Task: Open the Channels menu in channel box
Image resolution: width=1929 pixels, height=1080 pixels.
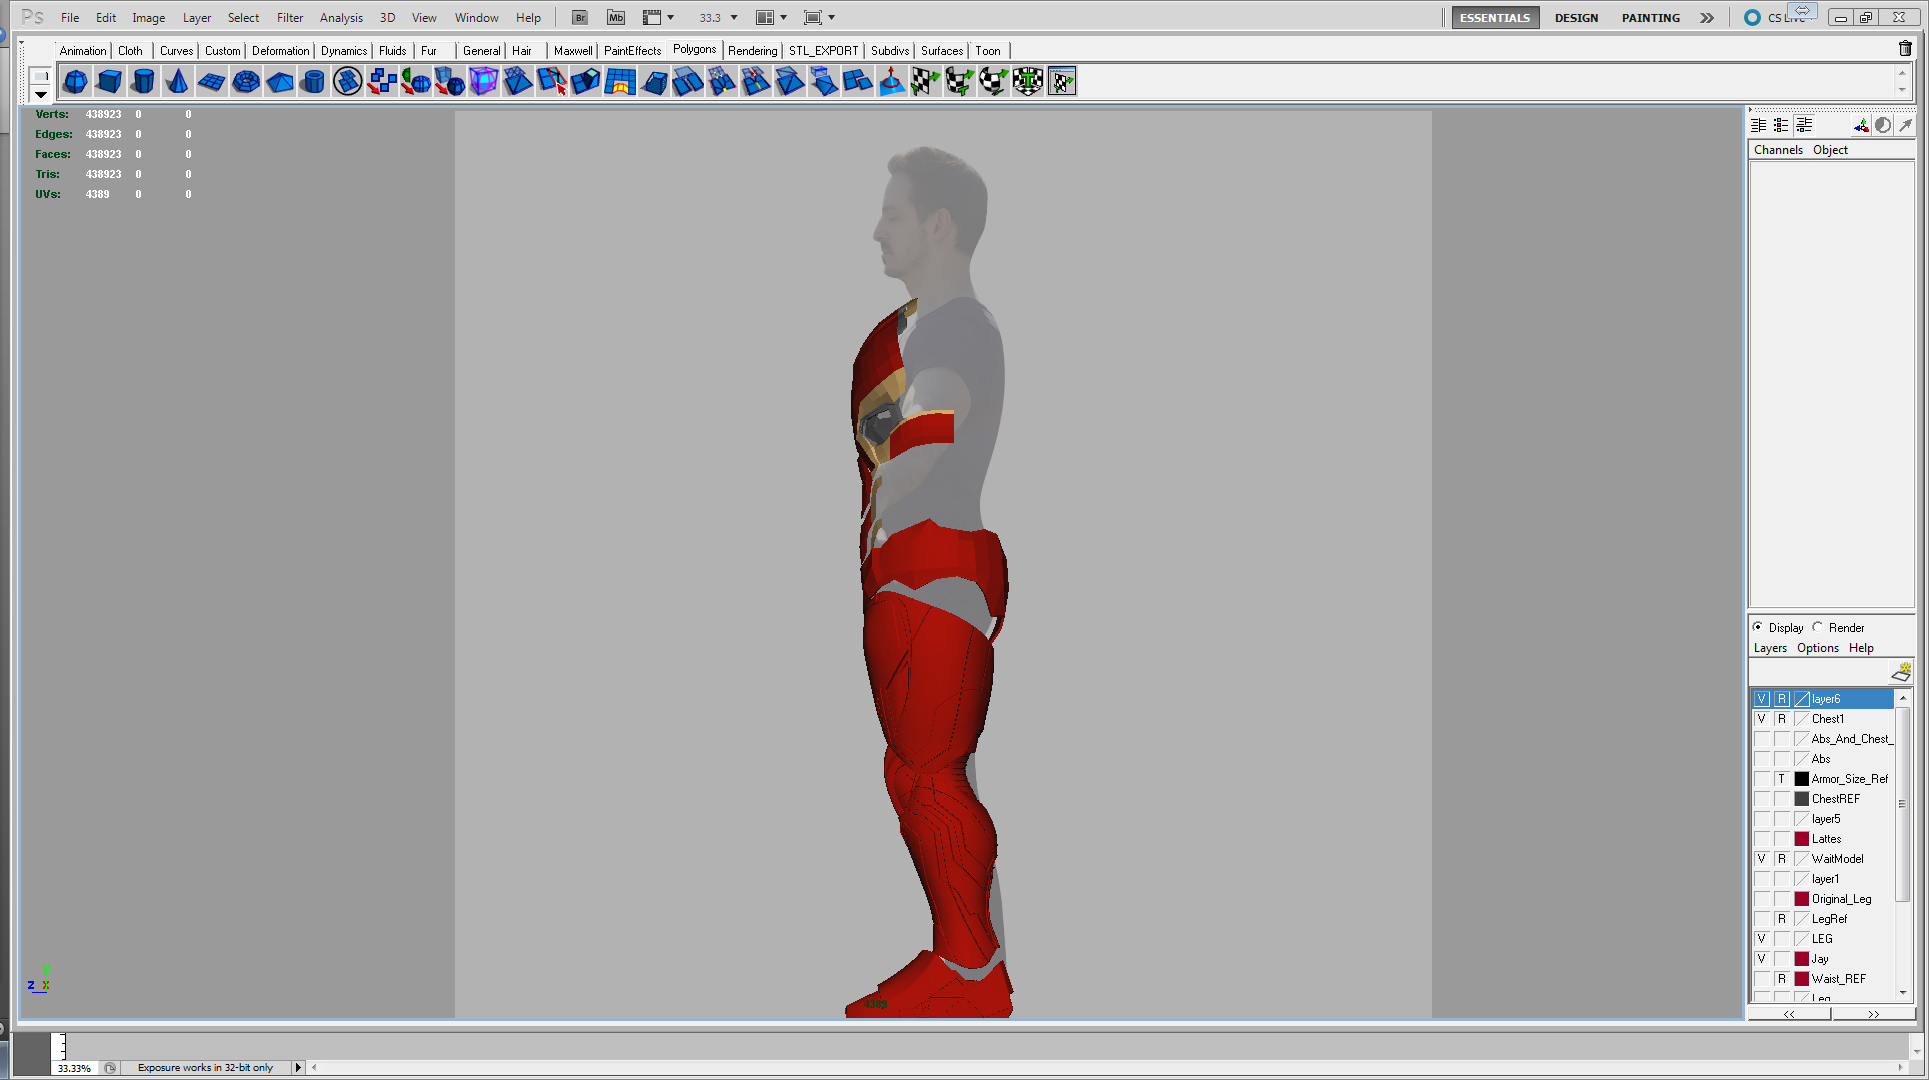Action: (1778, 150)
